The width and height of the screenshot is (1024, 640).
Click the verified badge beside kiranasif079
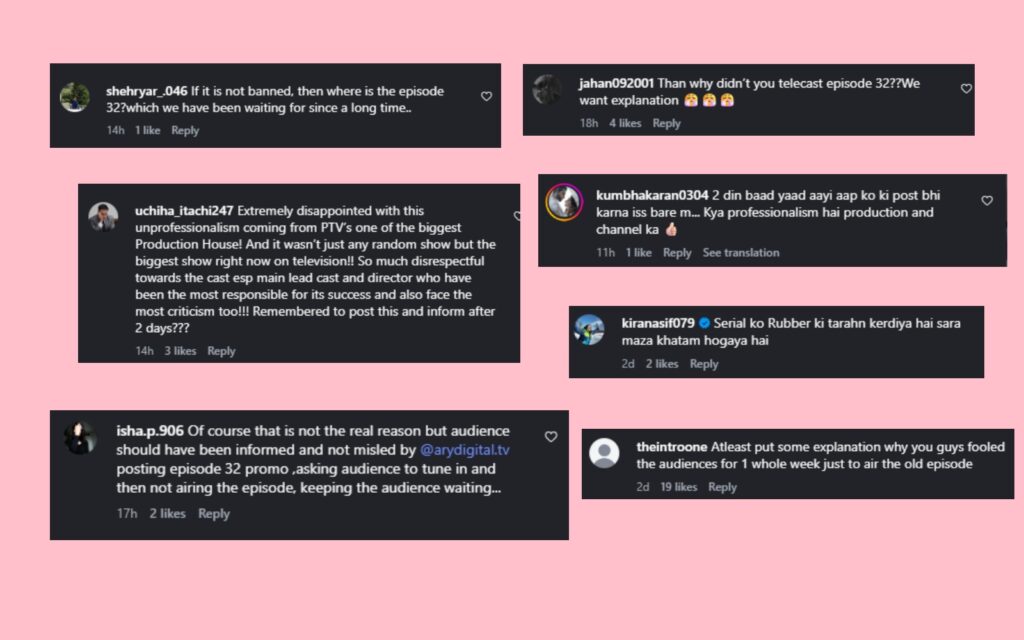coord(705,323)
